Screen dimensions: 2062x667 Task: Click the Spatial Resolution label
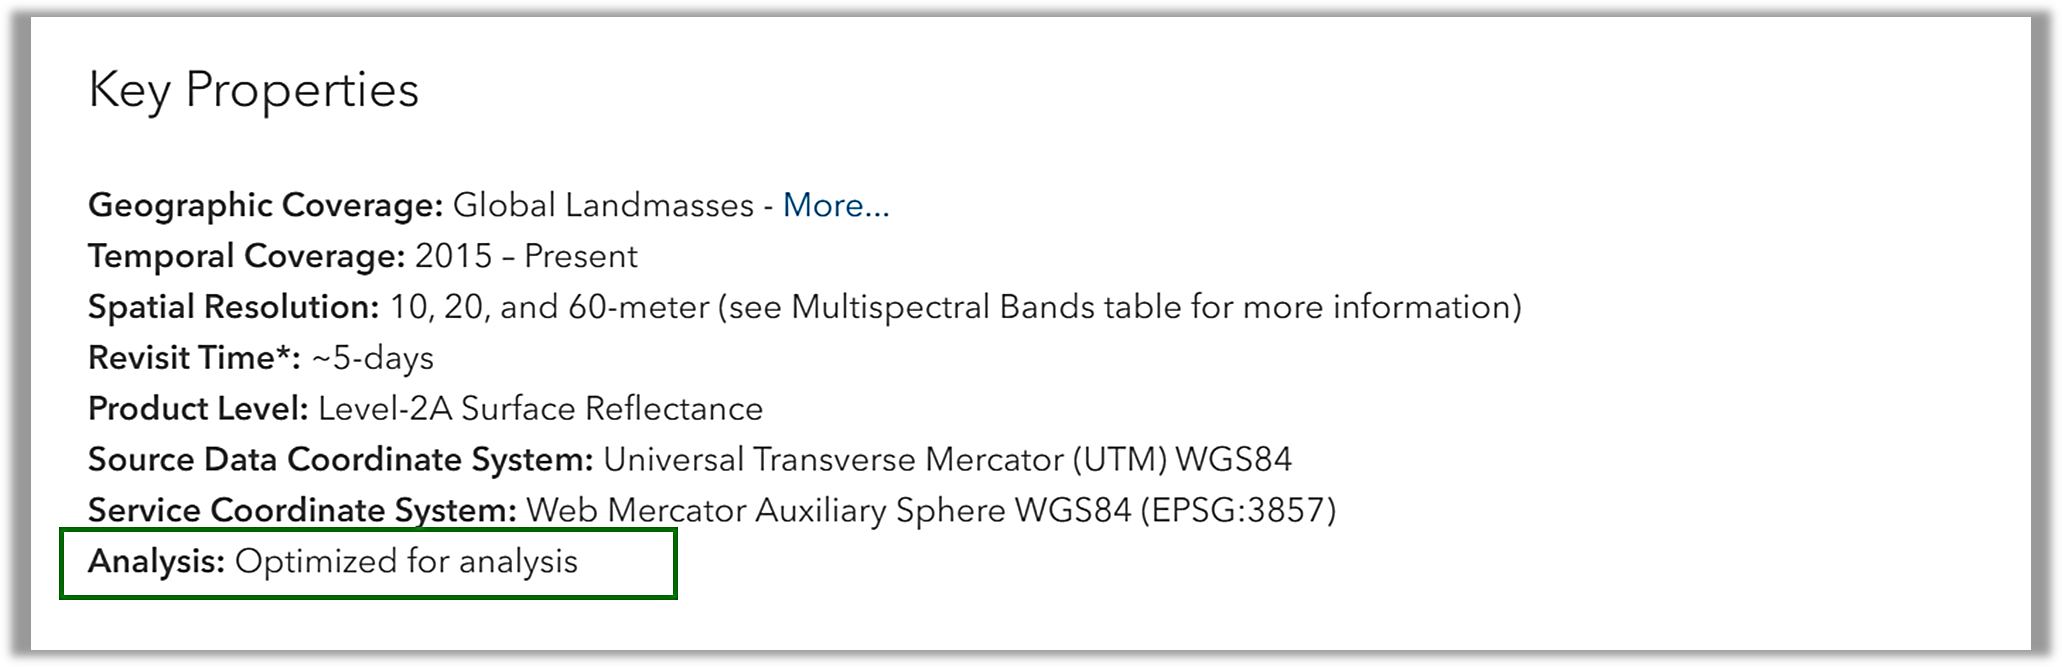[233, 307]
